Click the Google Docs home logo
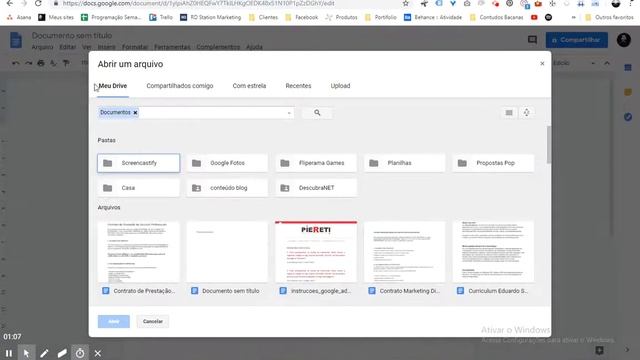This screenshot has width=640, height=360. tap(16, 40)
